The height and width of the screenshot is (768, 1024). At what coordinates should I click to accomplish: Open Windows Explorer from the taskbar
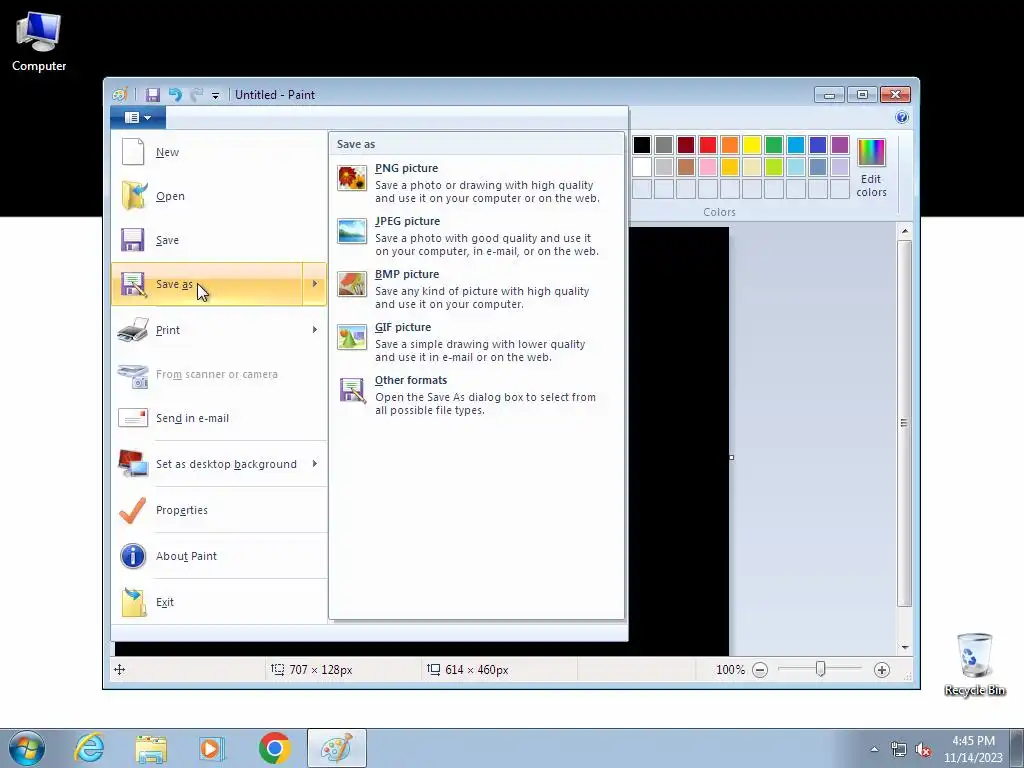point(151,748)
